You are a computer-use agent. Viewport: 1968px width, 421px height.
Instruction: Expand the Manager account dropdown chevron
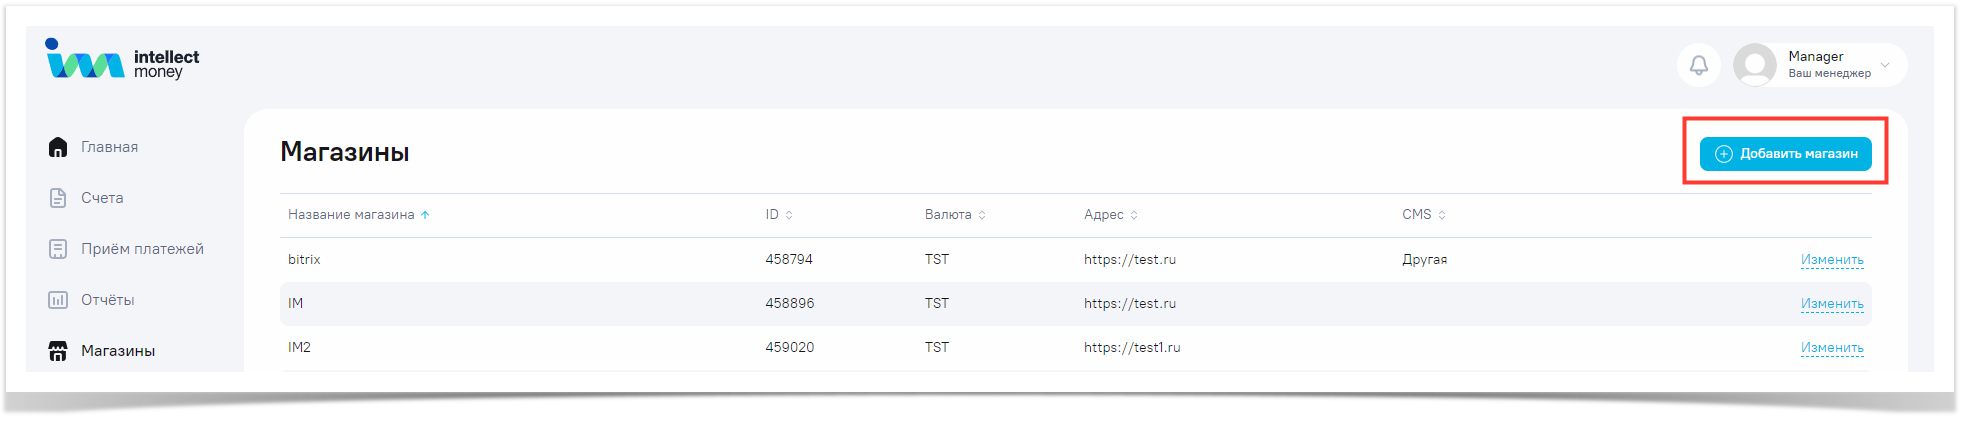1885,65
